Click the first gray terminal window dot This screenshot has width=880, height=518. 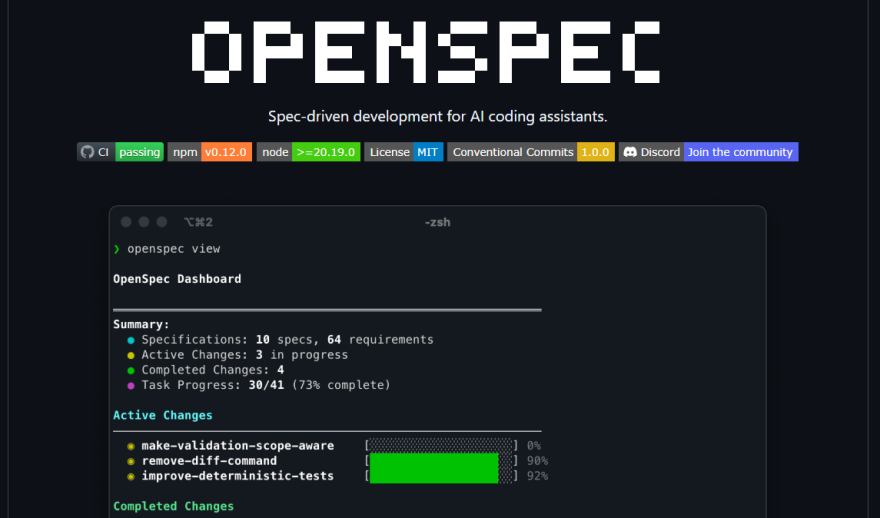(126, 222)
